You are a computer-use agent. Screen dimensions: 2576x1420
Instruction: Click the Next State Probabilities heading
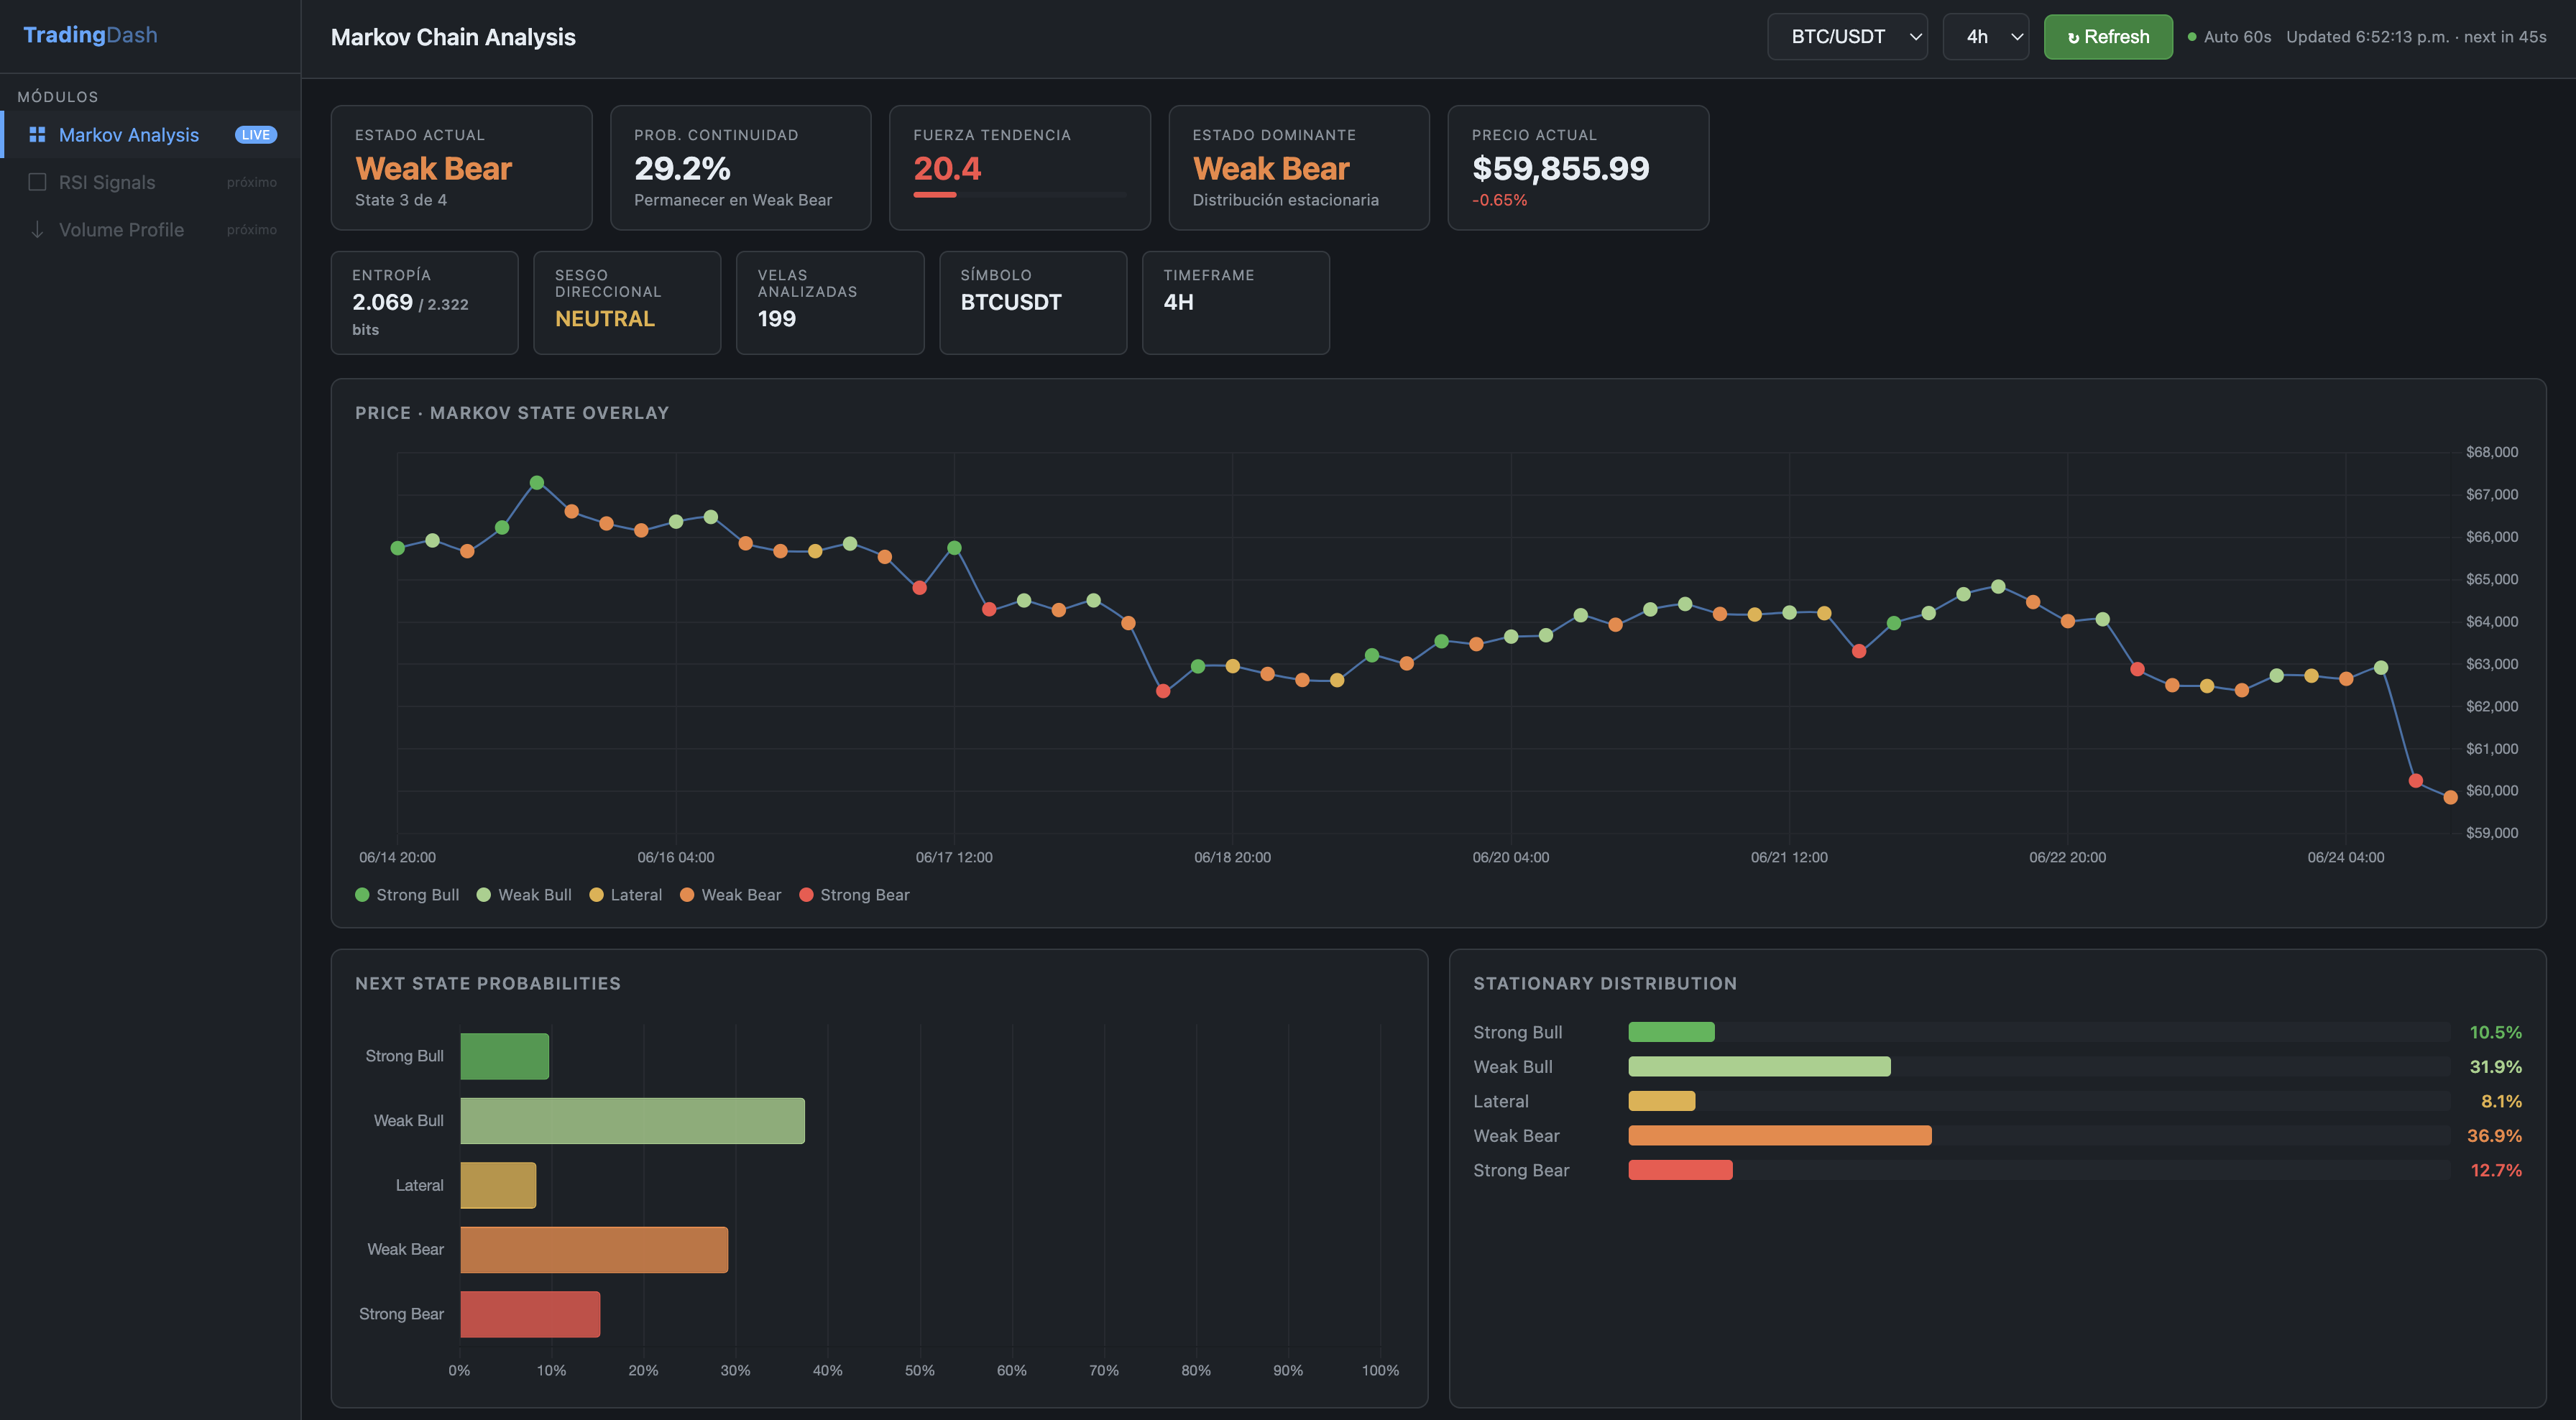488,983
